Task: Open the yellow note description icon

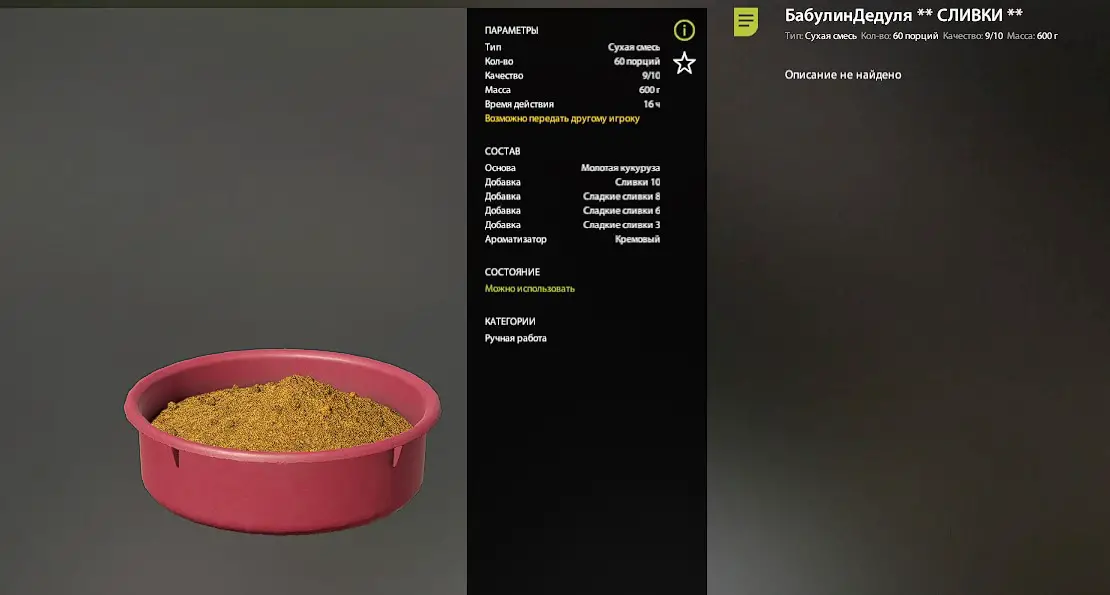Action: [x=745, y=22]
